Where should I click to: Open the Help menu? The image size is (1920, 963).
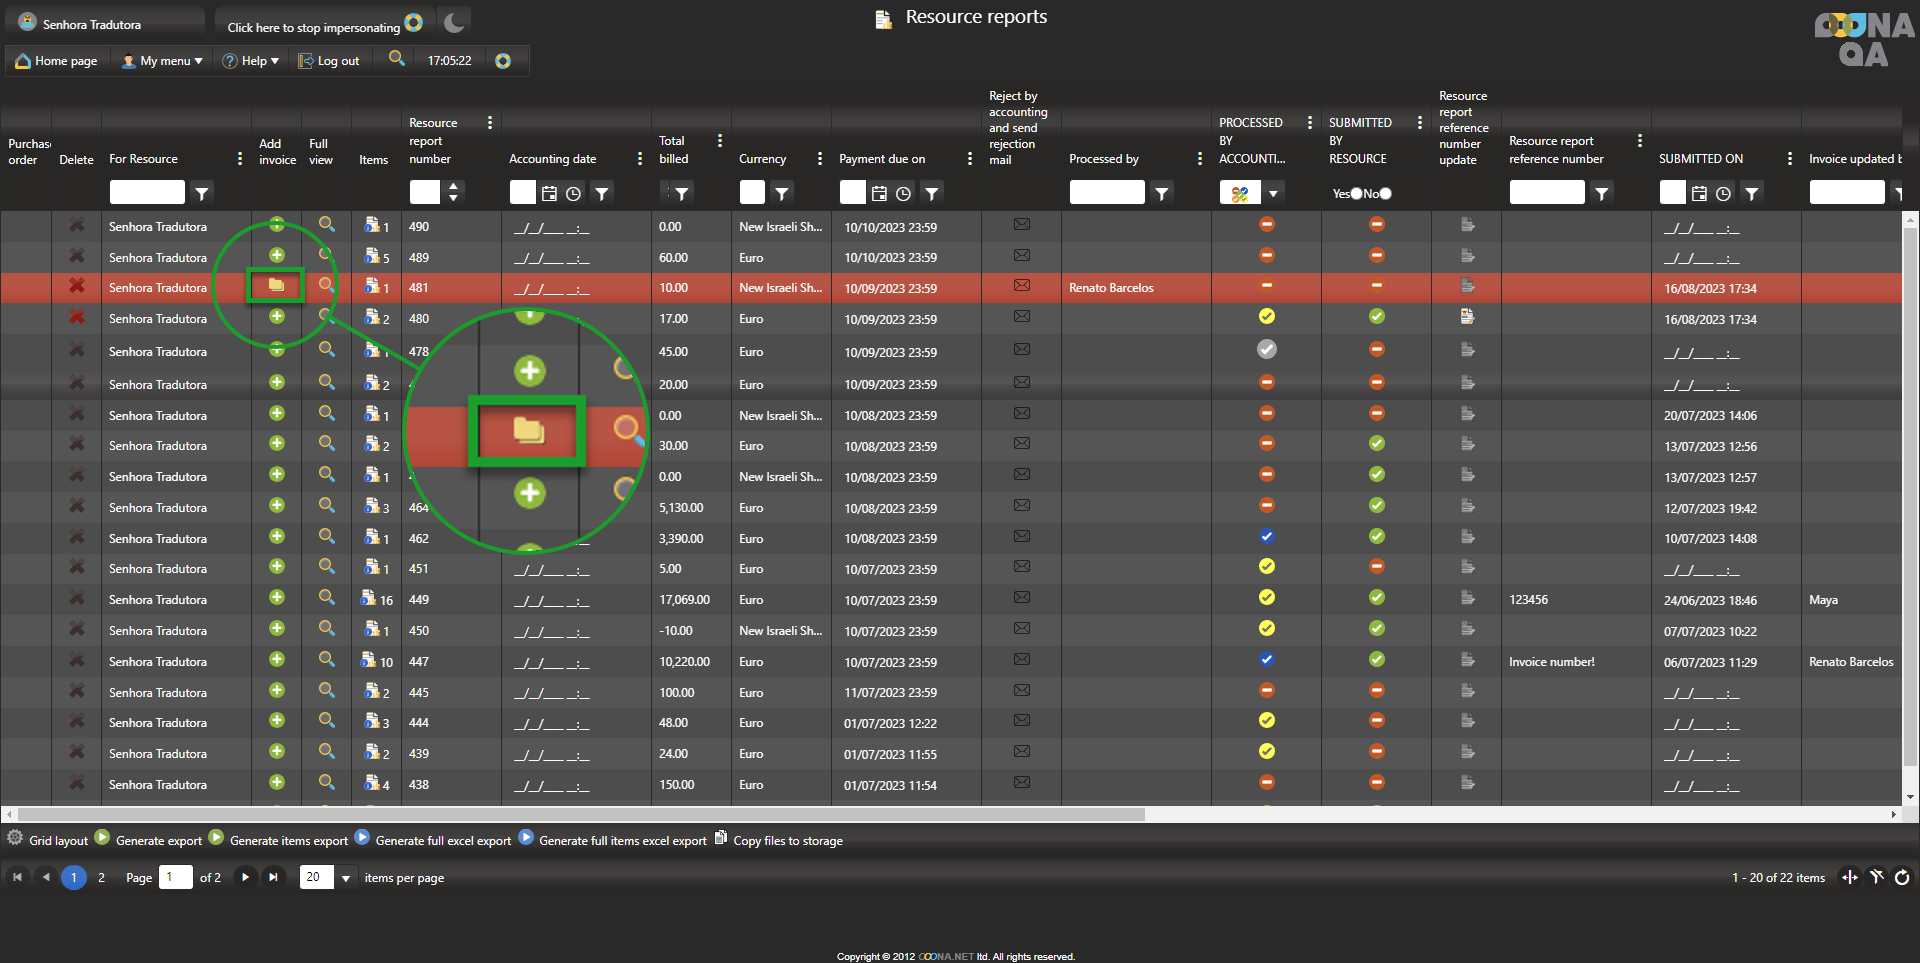tap(250, 61)
